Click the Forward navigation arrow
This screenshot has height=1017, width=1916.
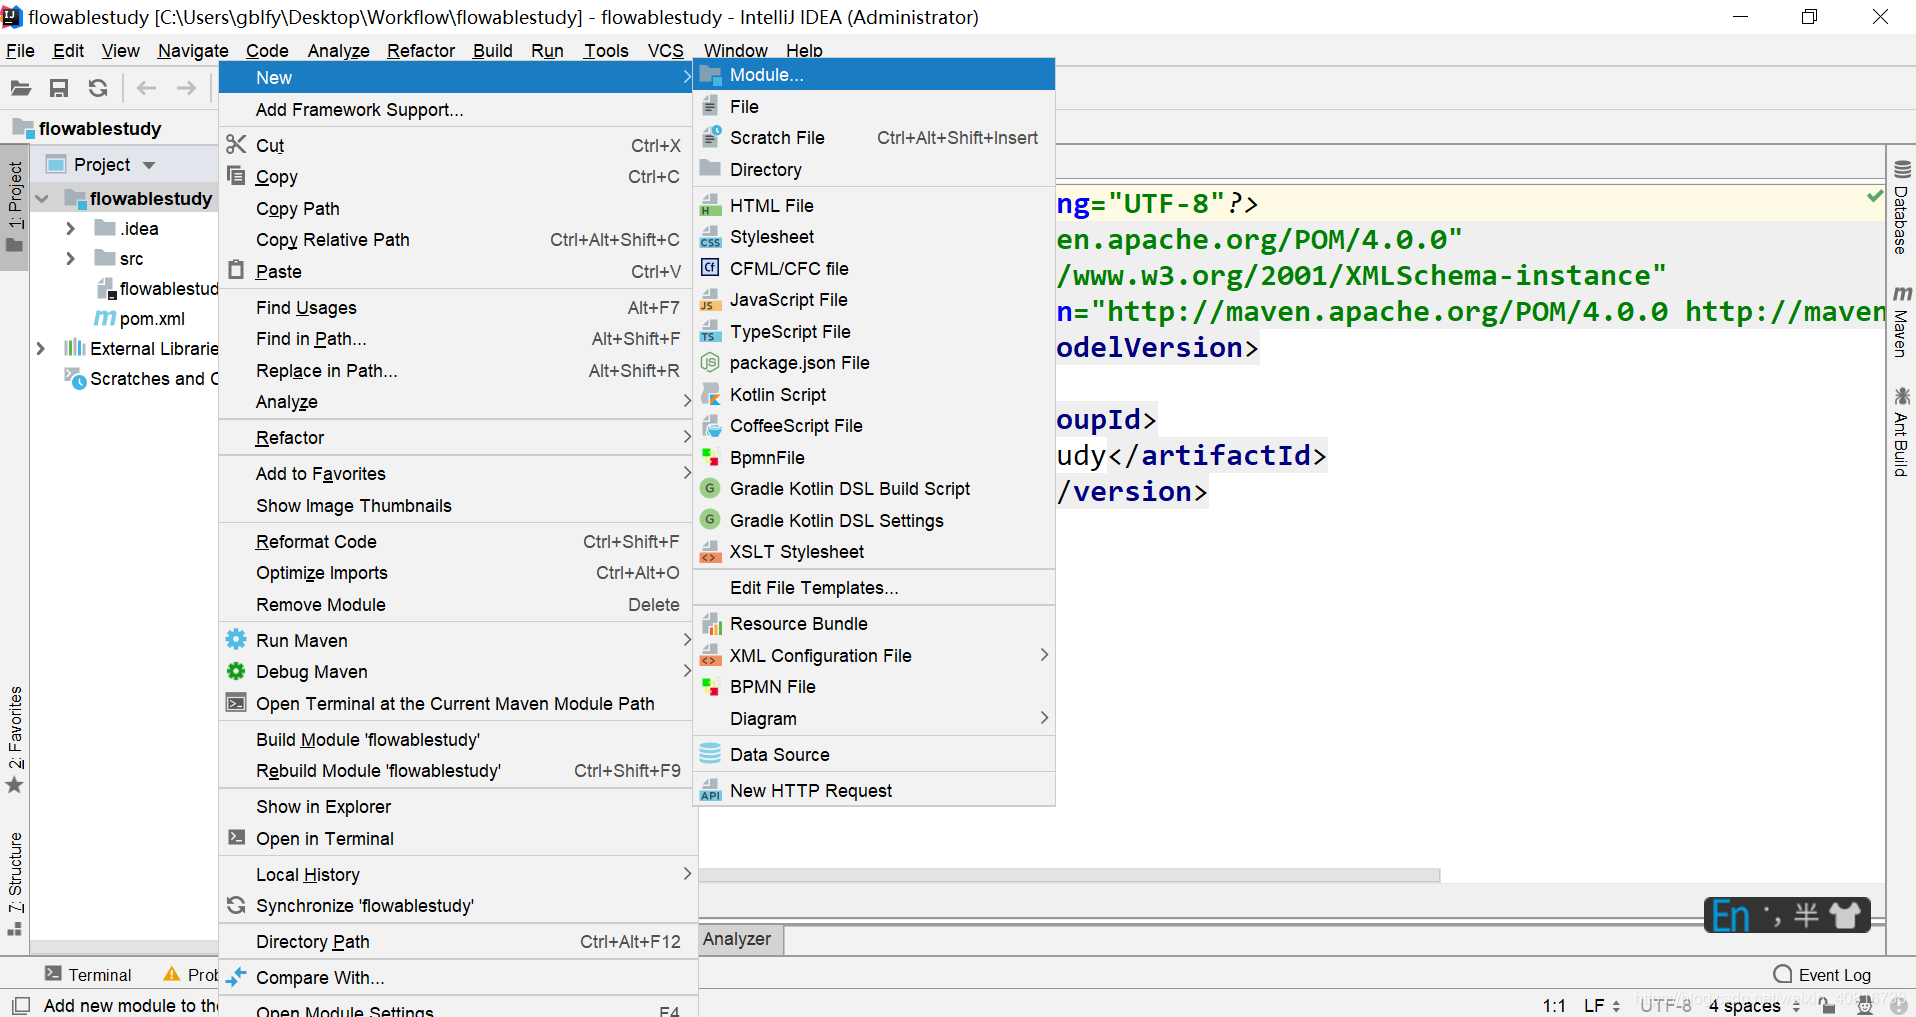tap(186, 88)
